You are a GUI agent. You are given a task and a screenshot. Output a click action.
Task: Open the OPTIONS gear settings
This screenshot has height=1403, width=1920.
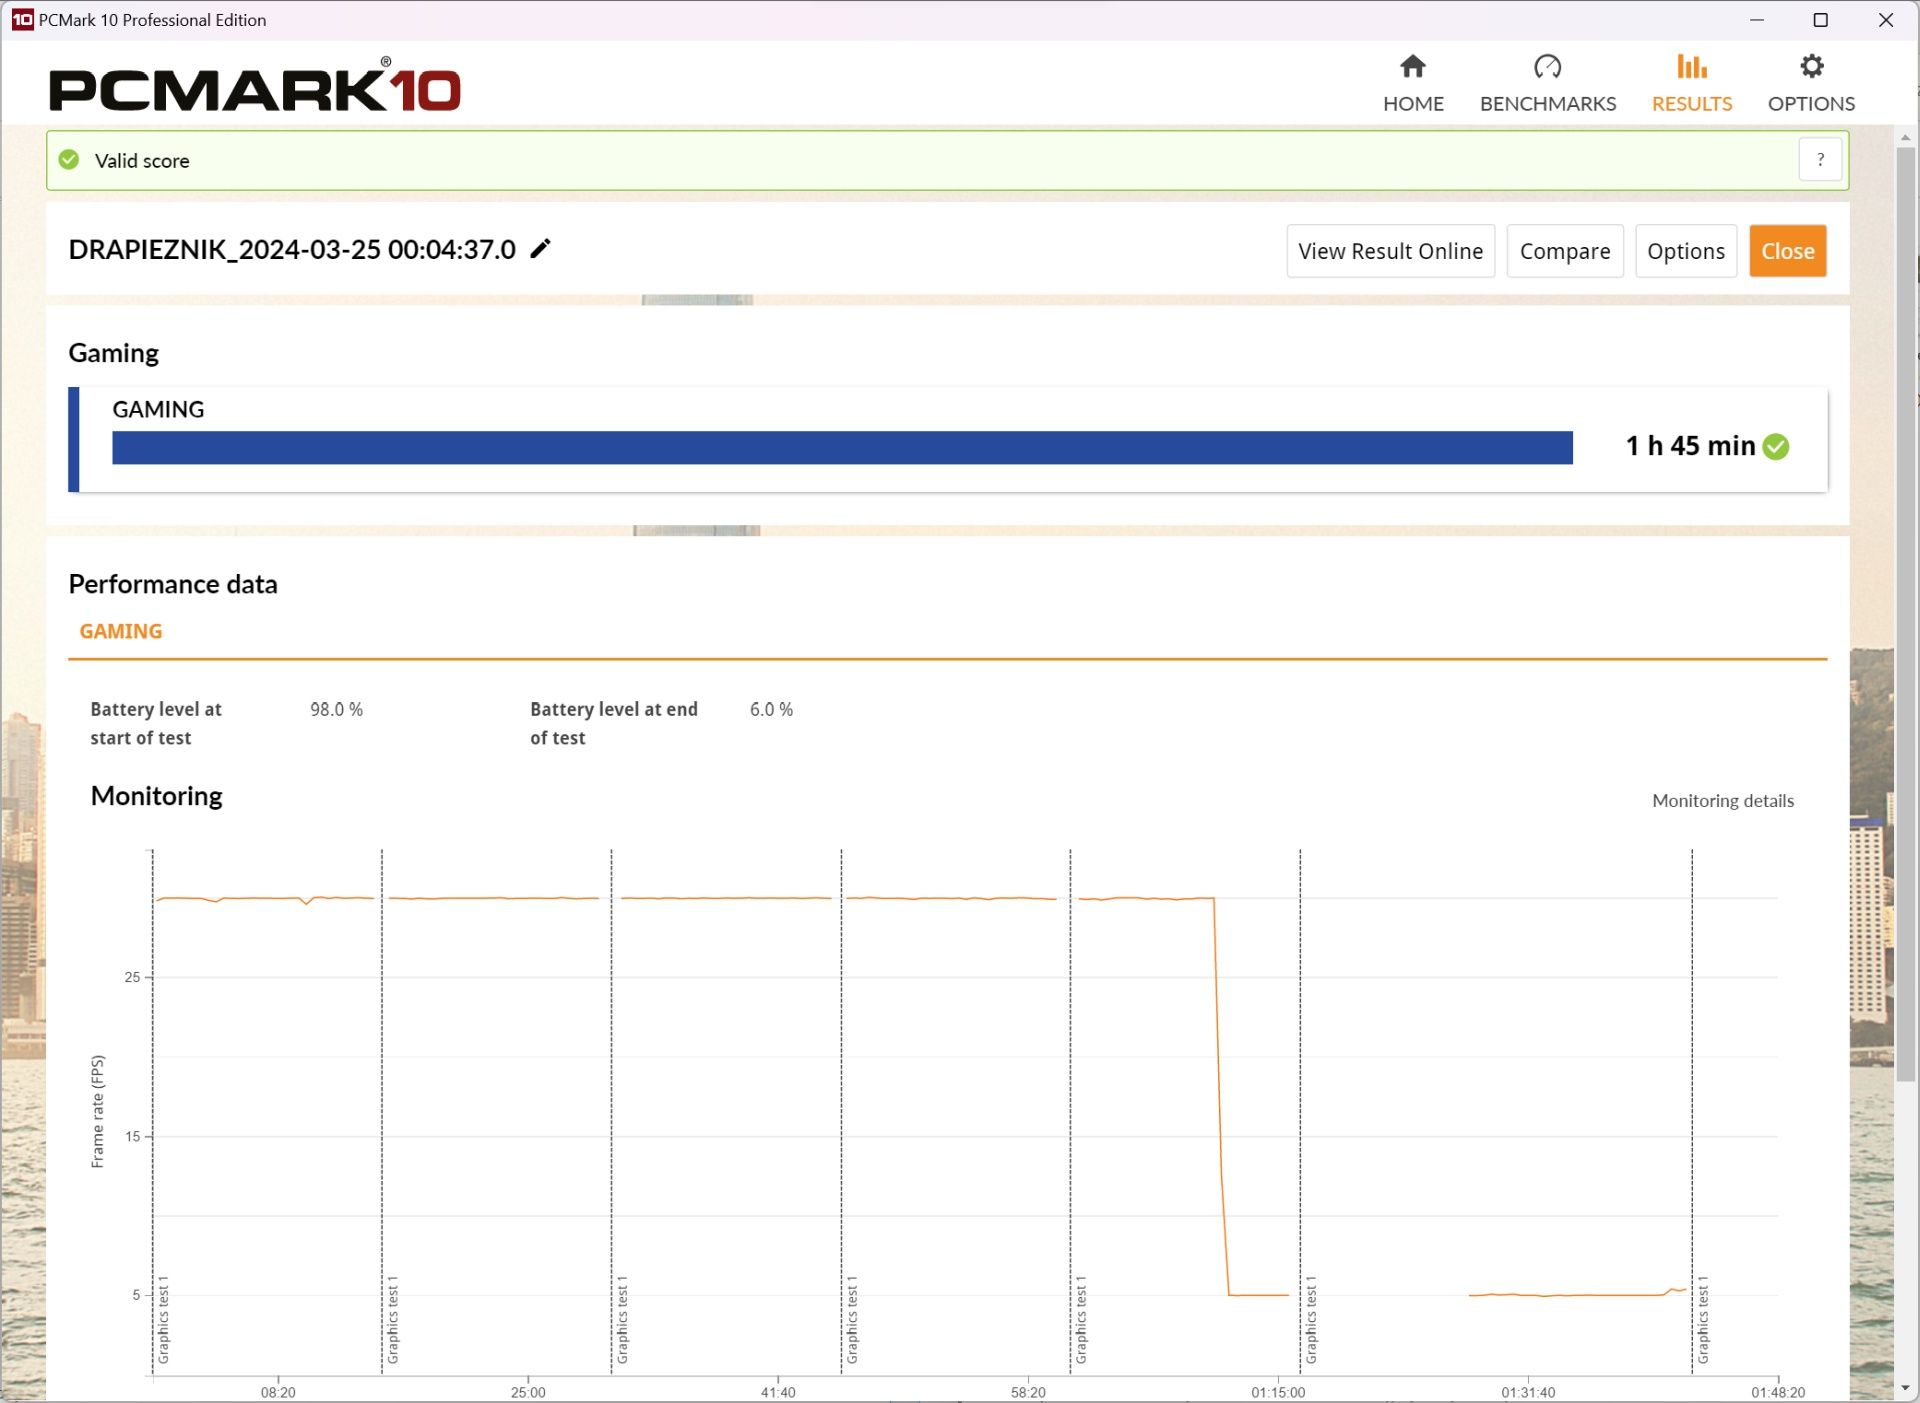pyautogui.click(x=1811, y=84)
